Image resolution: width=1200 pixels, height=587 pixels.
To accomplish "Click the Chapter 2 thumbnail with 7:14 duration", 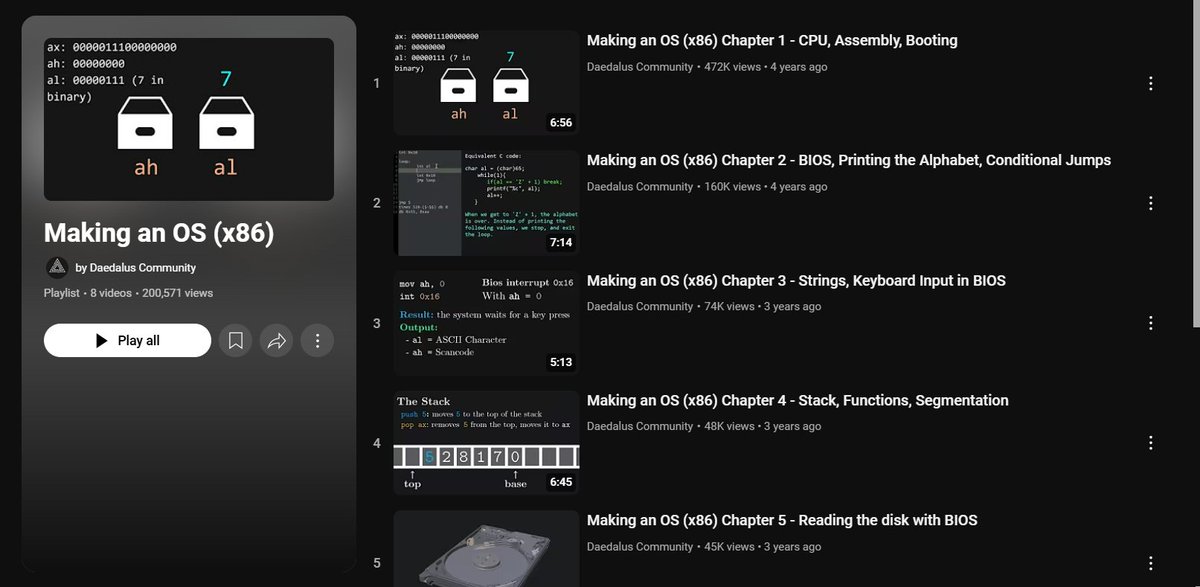I will tap(486, 202).
